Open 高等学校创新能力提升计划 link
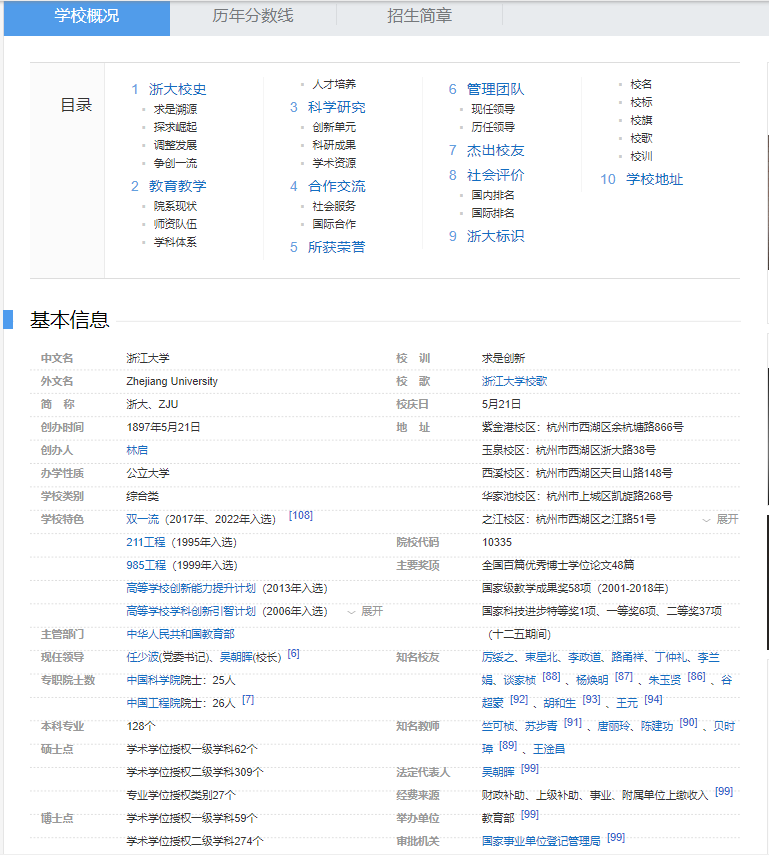769x857 pixels. point(191,588)
